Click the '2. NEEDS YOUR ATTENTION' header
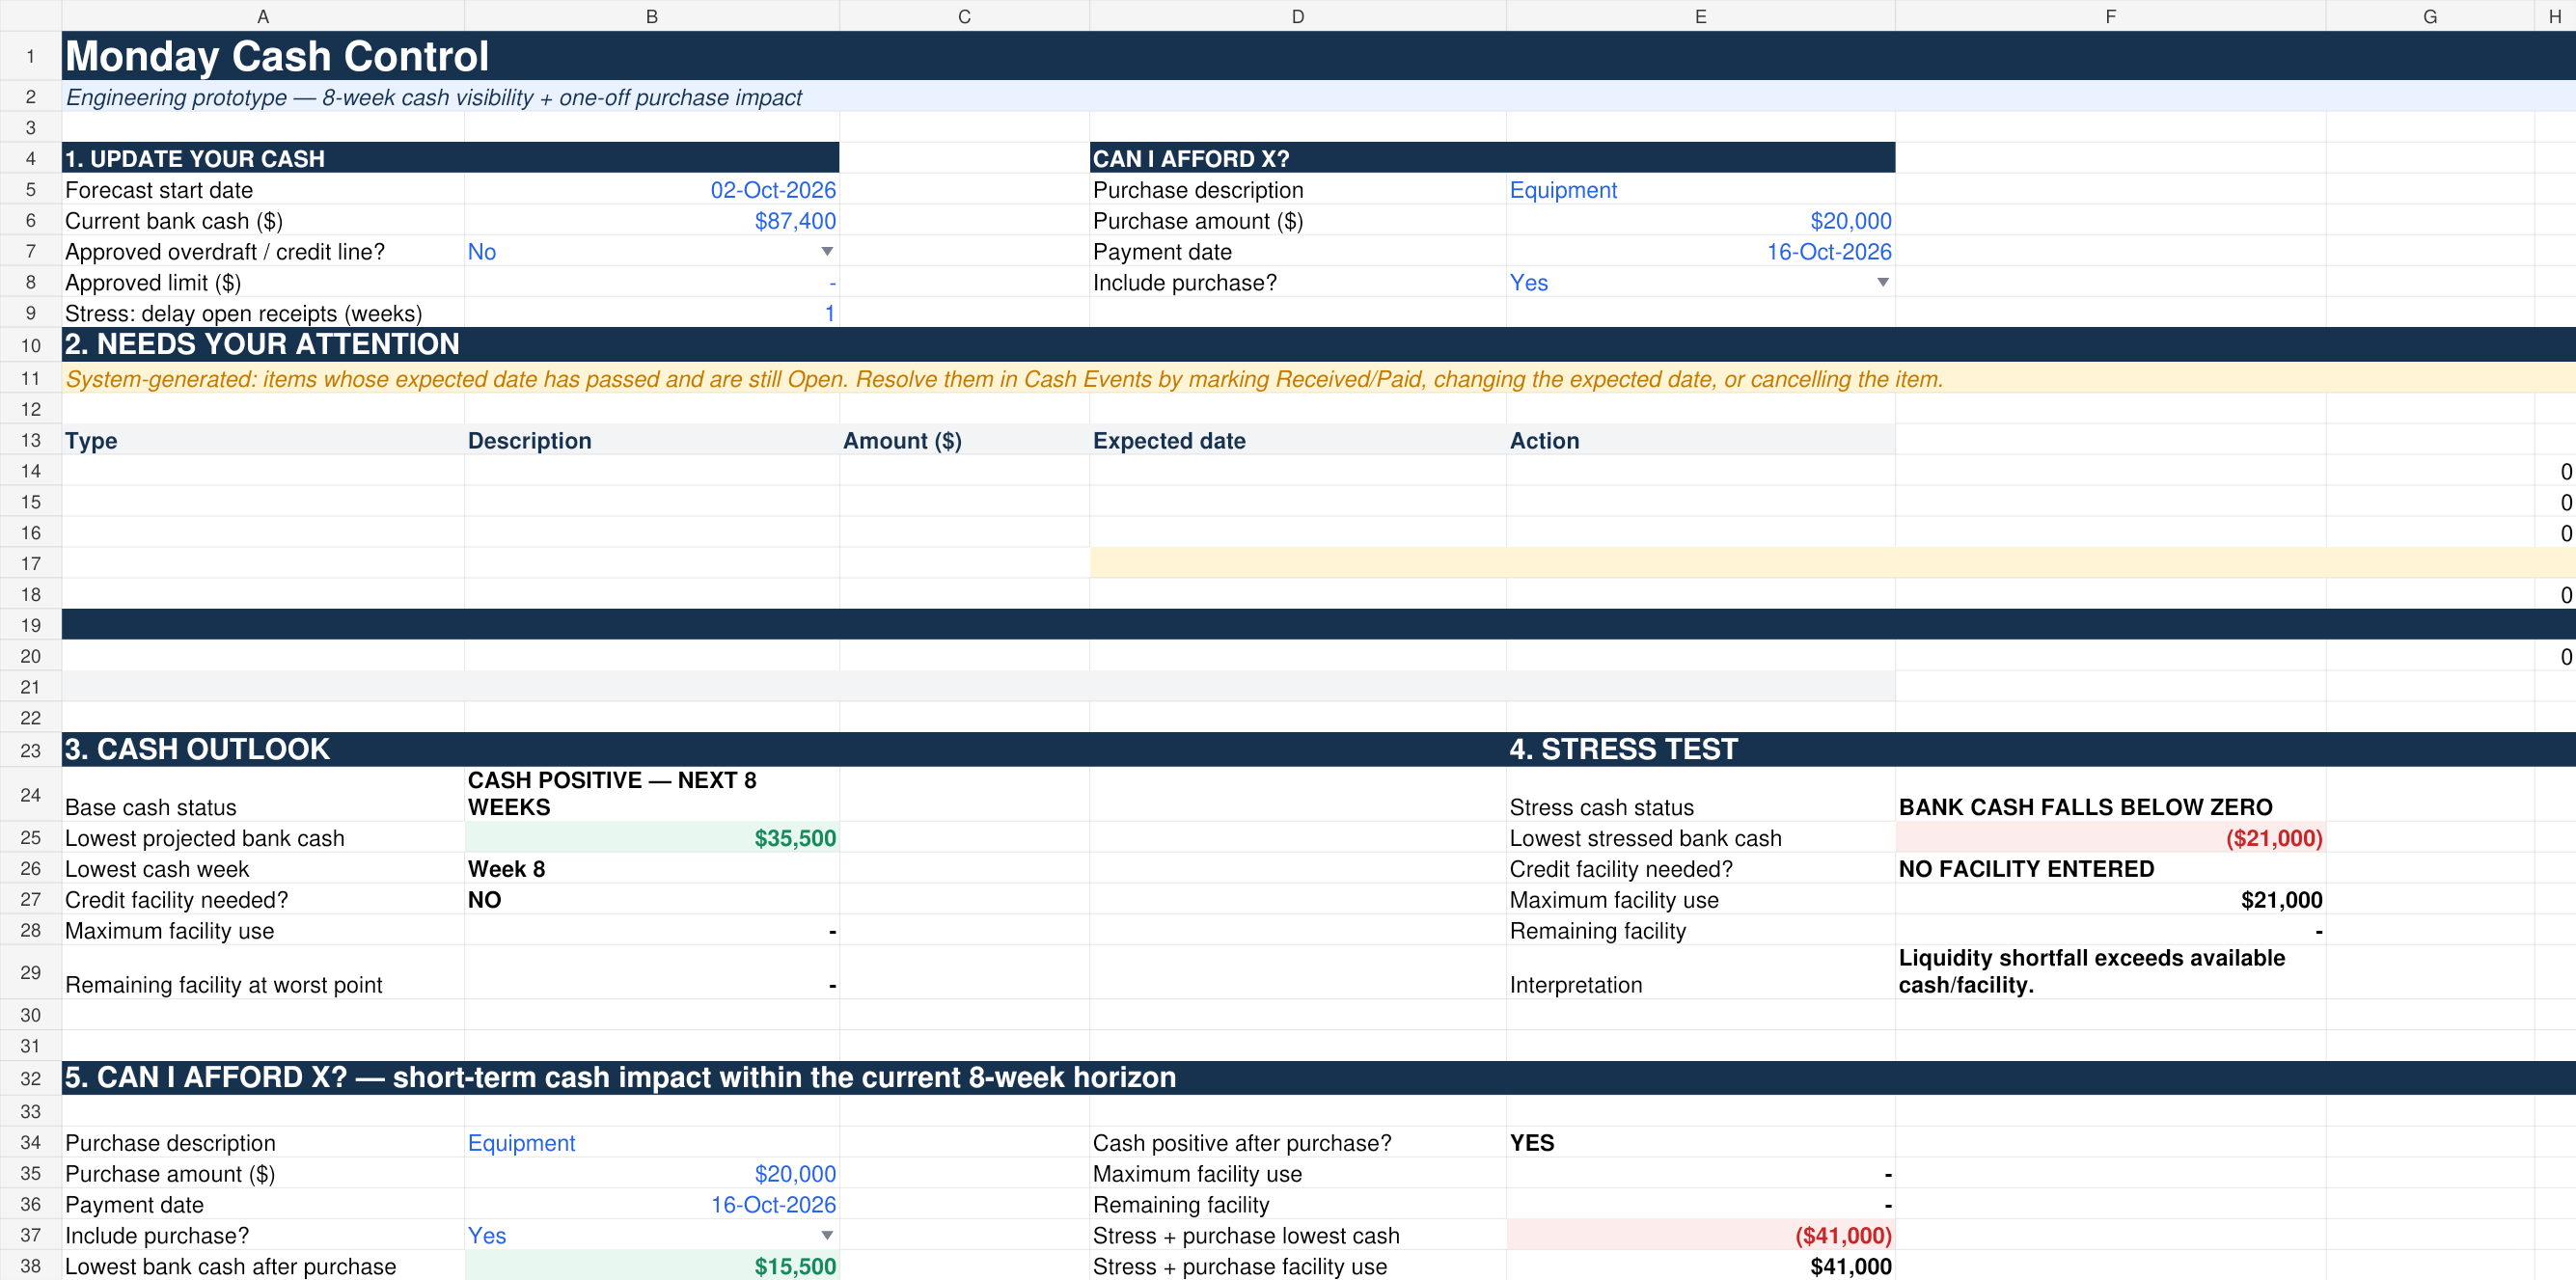This screenshot has height=1280, width=2576. (262, 344)
